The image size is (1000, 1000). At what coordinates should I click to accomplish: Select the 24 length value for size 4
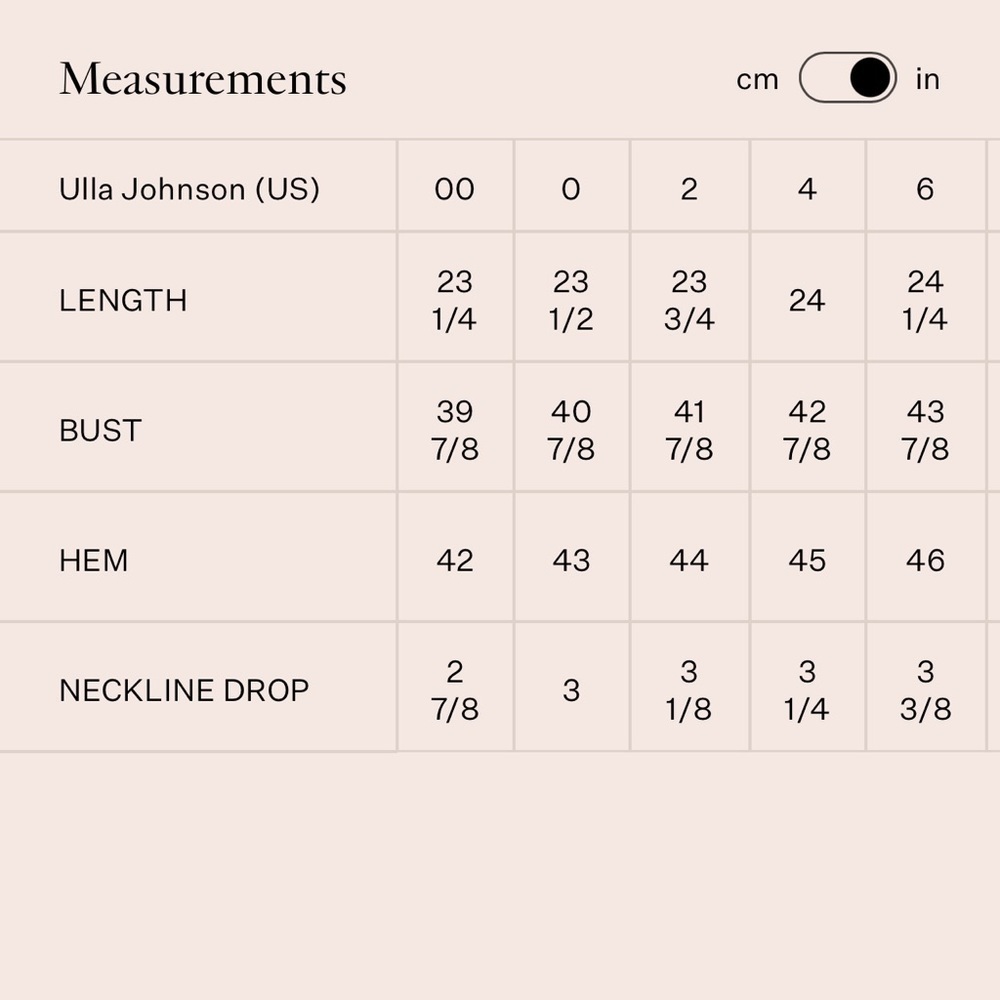807,300
